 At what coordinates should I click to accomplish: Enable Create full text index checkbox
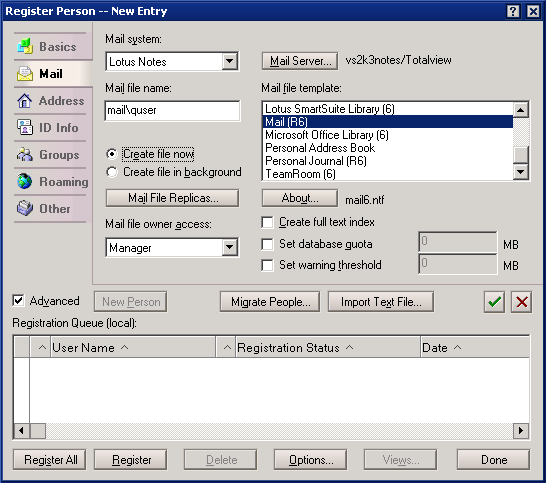coord(267,223)
